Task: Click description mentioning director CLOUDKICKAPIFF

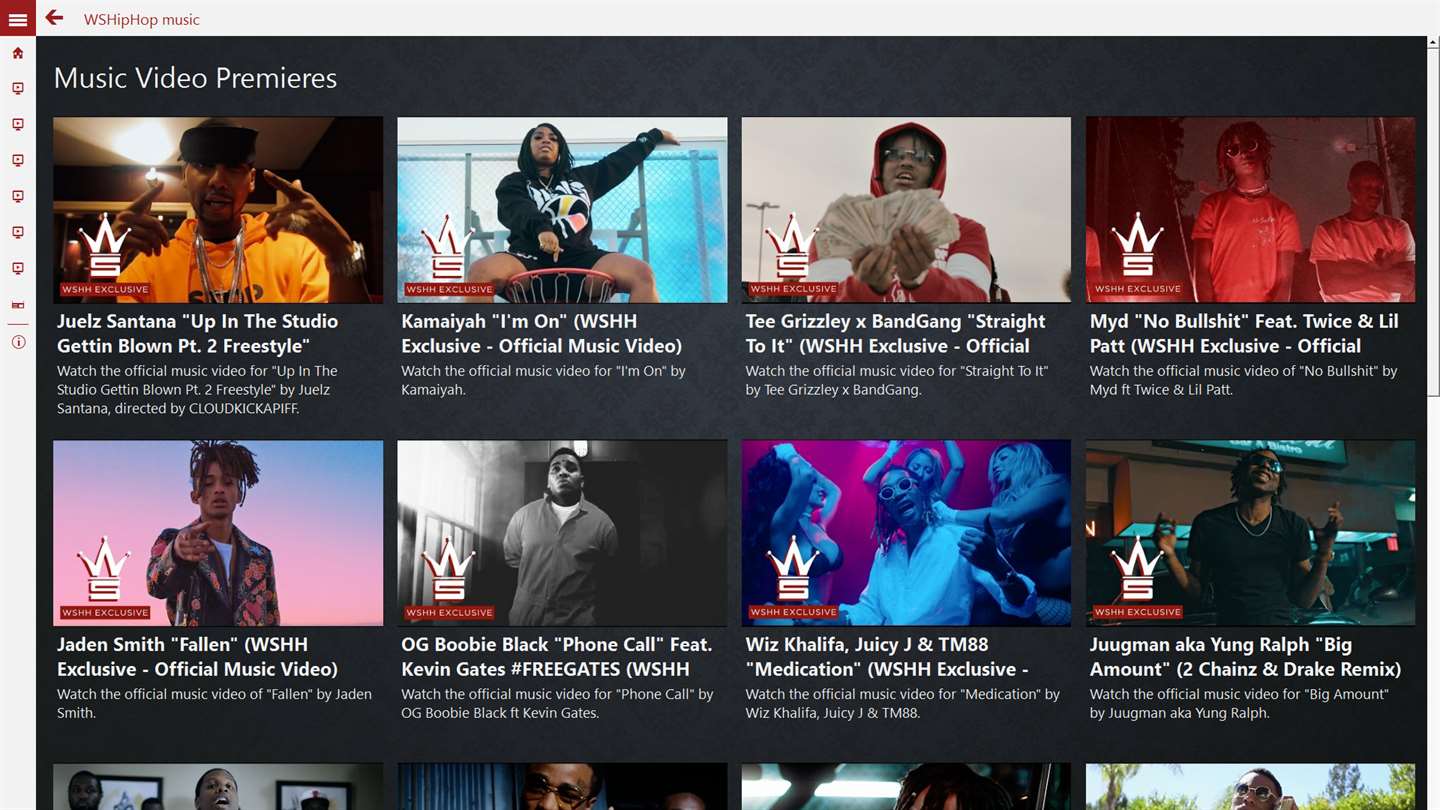Action: (198, 390)
